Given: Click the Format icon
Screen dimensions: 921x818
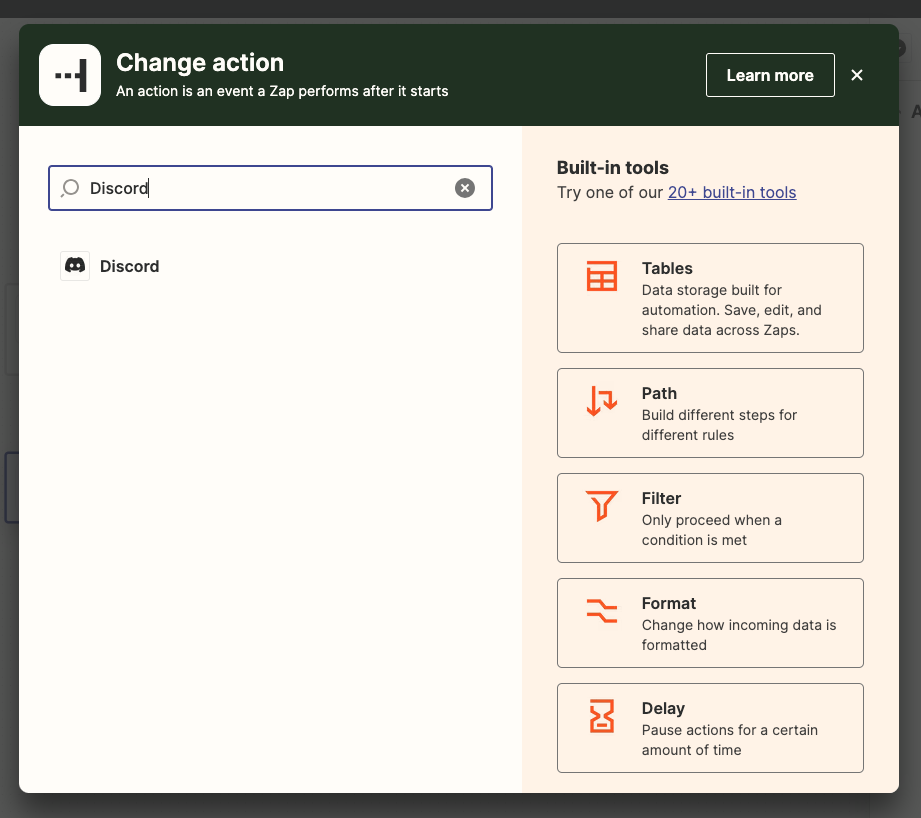Looking at the screenshot, I should 601,611.
